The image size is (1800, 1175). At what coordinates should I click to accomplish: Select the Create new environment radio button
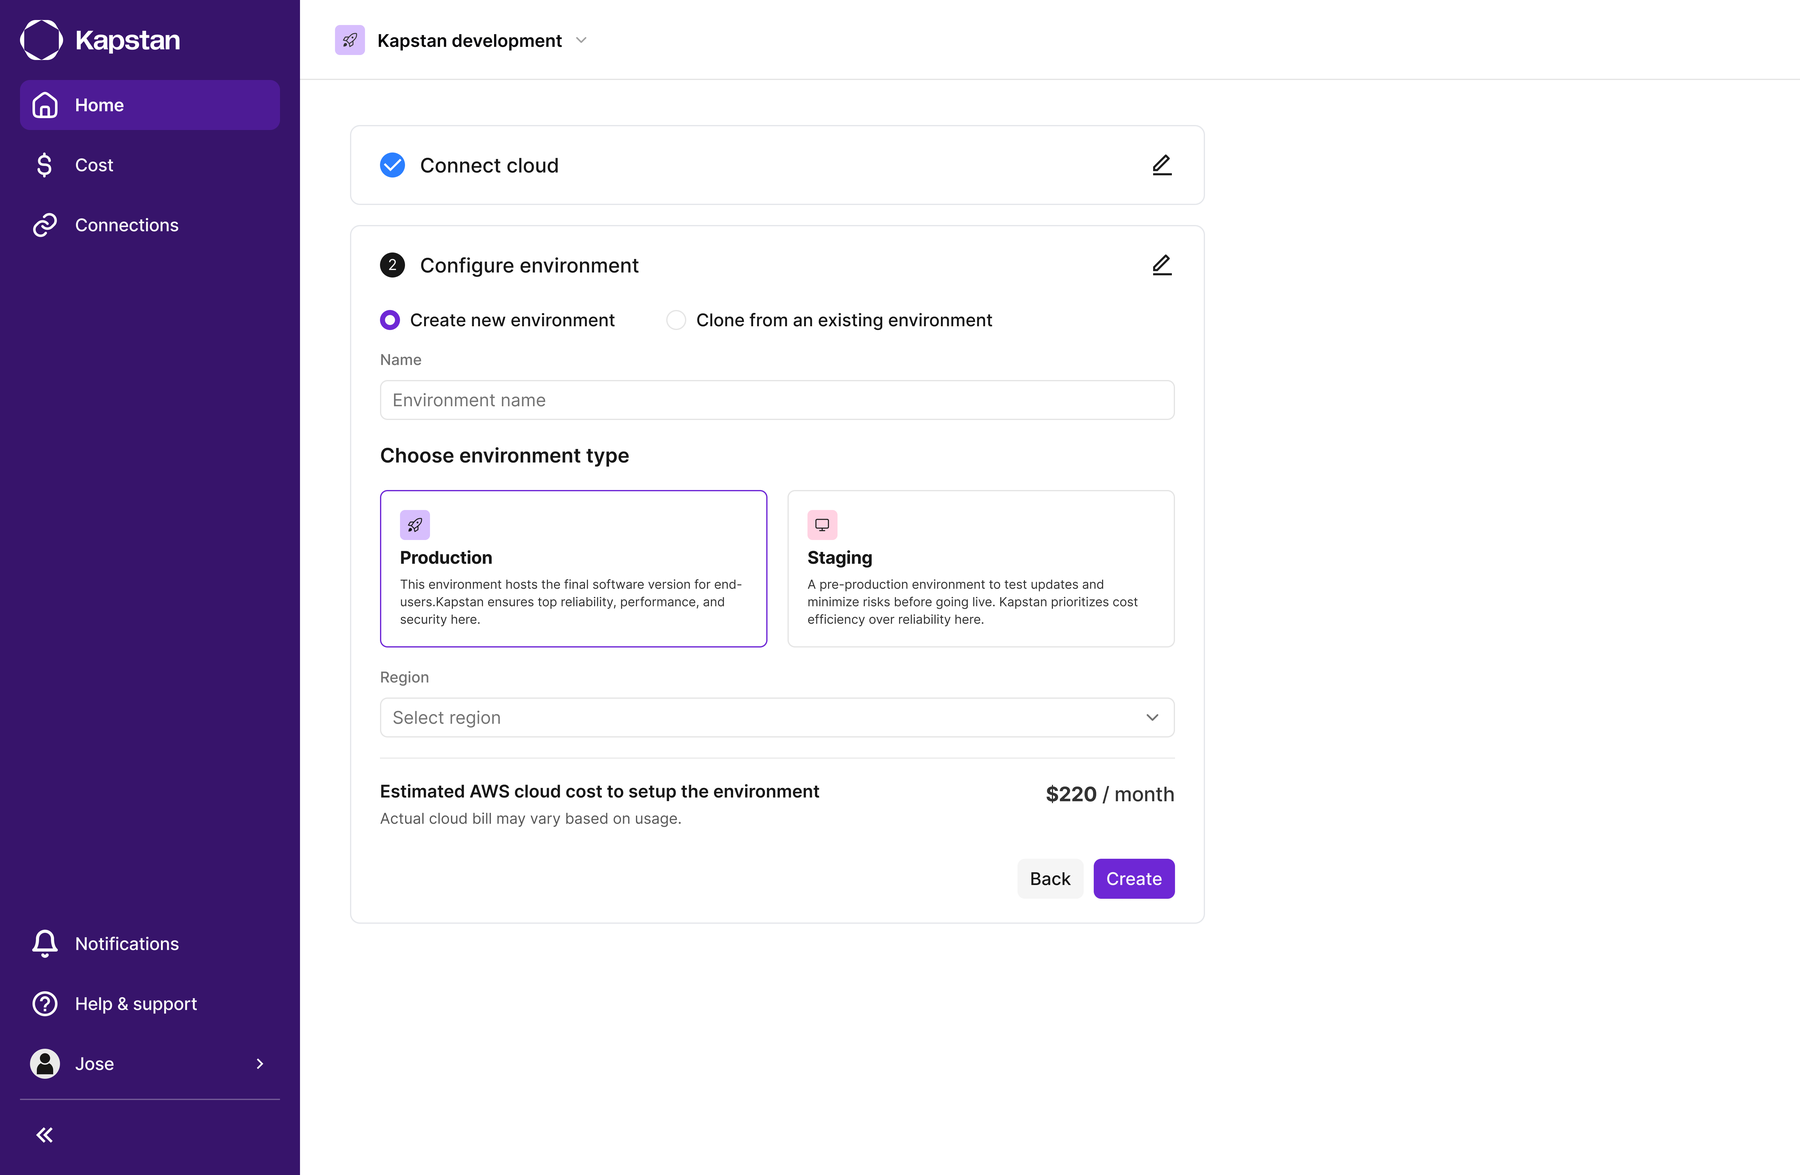(x=390, y=320)
